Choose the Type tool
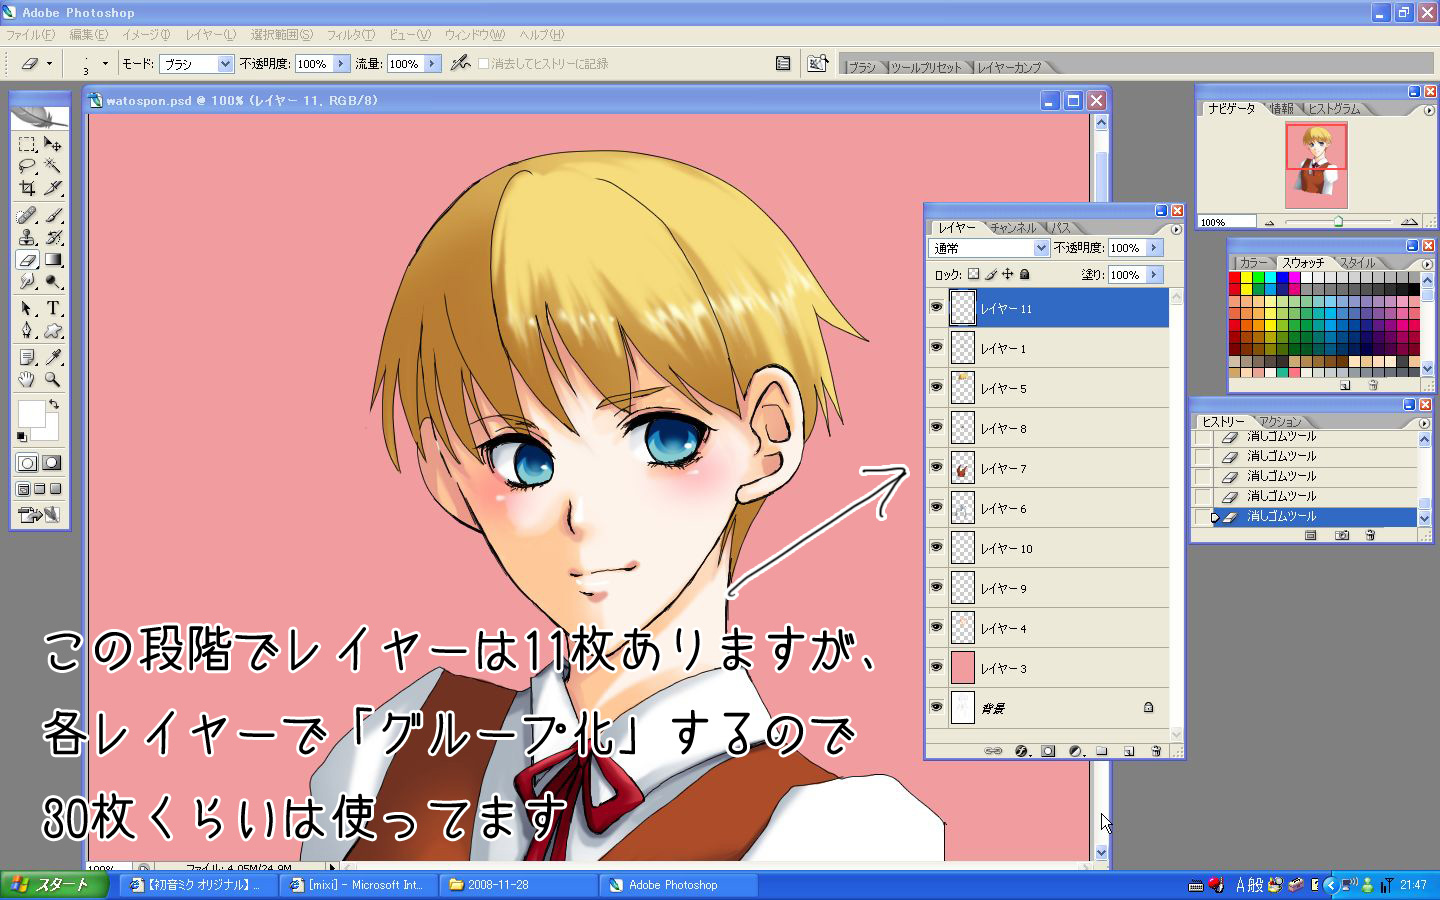 click(53, 308)
